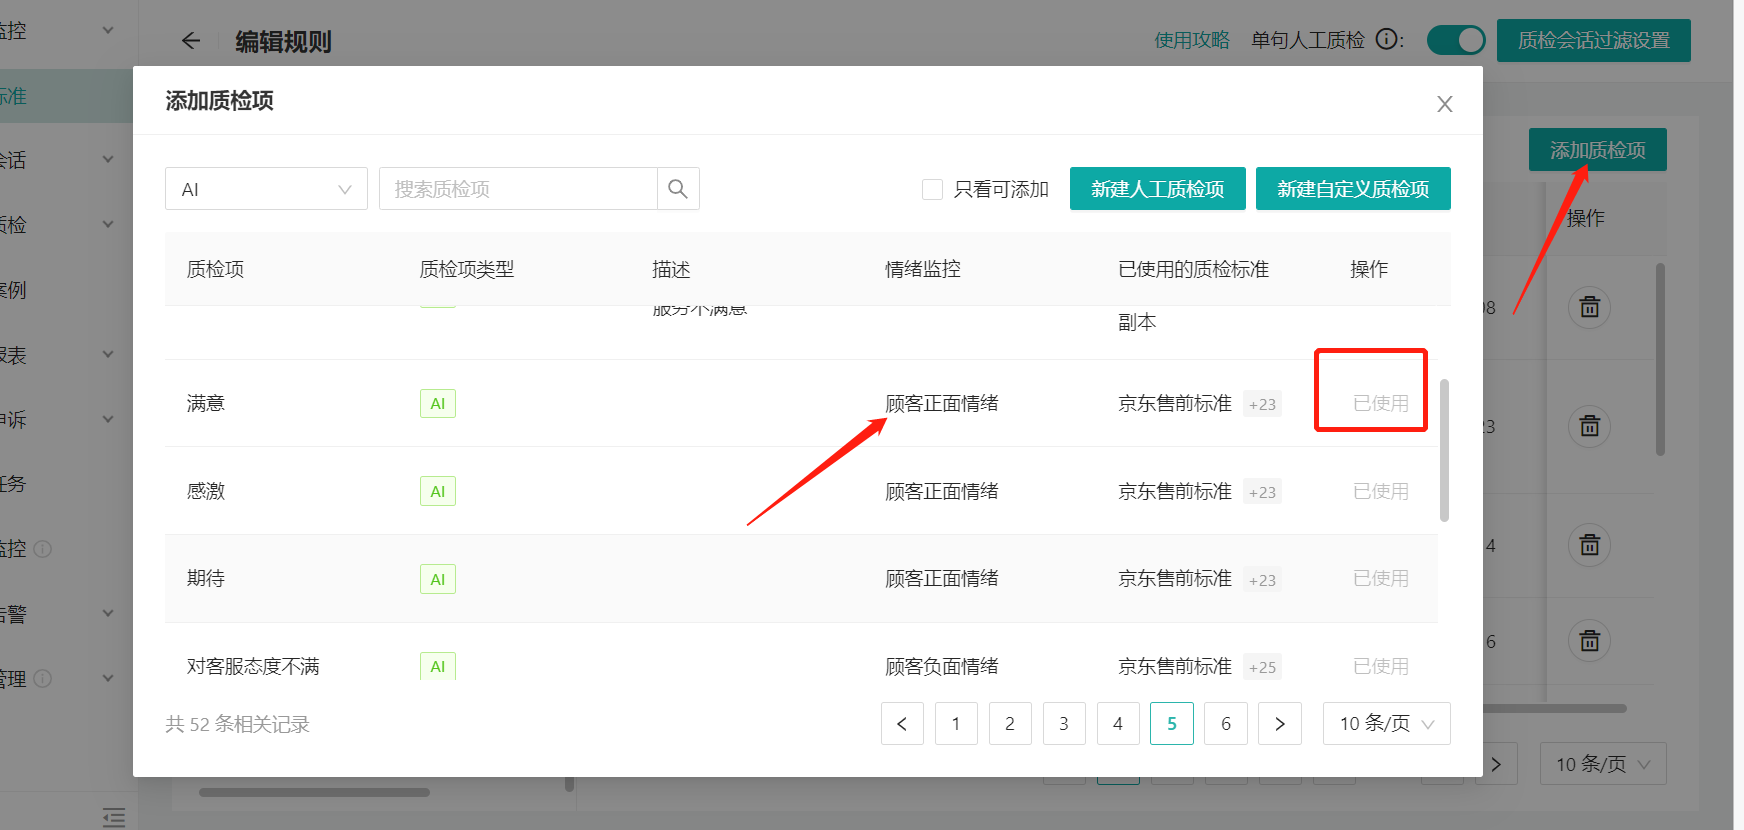
Task: Click 已使用 in the 期待 row
Action: [x=1381, y=578]
